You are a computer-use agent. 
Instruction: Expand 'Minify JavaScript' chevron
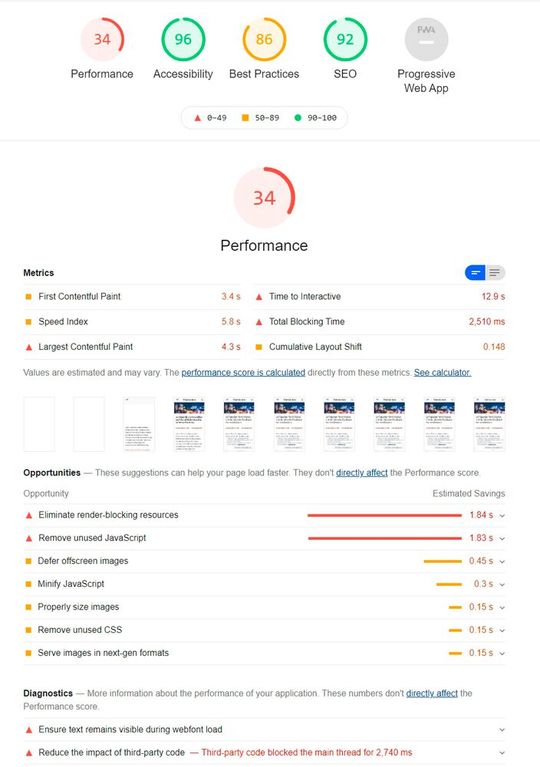coord(502,585)
